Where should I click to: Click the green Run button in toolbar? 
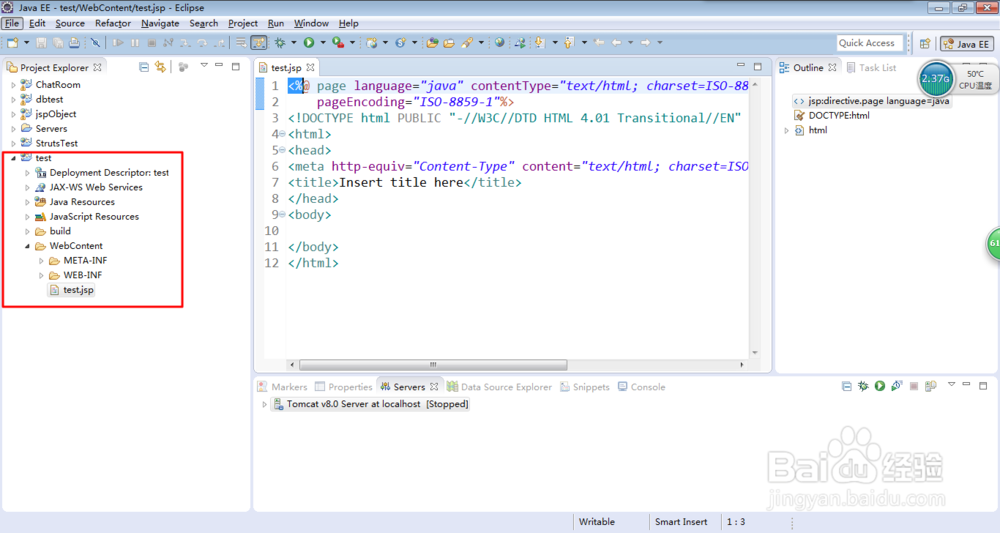click(309, 43)
